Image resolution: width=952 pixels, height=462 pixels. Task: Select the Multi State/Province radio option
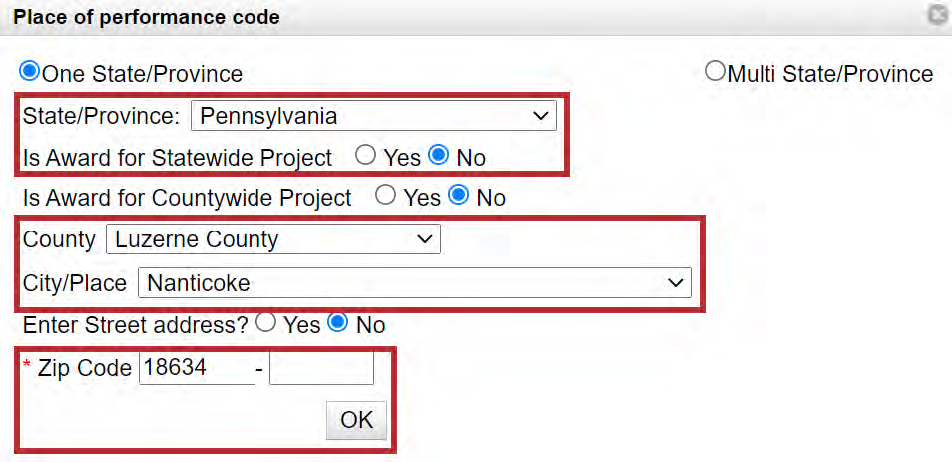coord(715,72)
